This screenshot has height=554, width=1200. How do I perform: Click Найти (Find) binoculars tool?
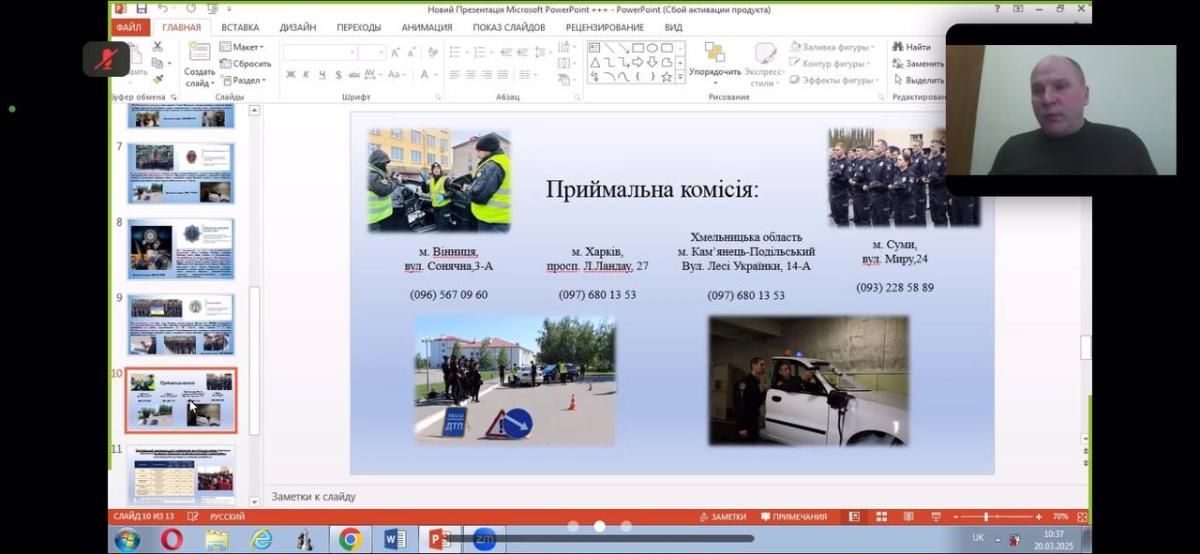click(x=912, y=47)
